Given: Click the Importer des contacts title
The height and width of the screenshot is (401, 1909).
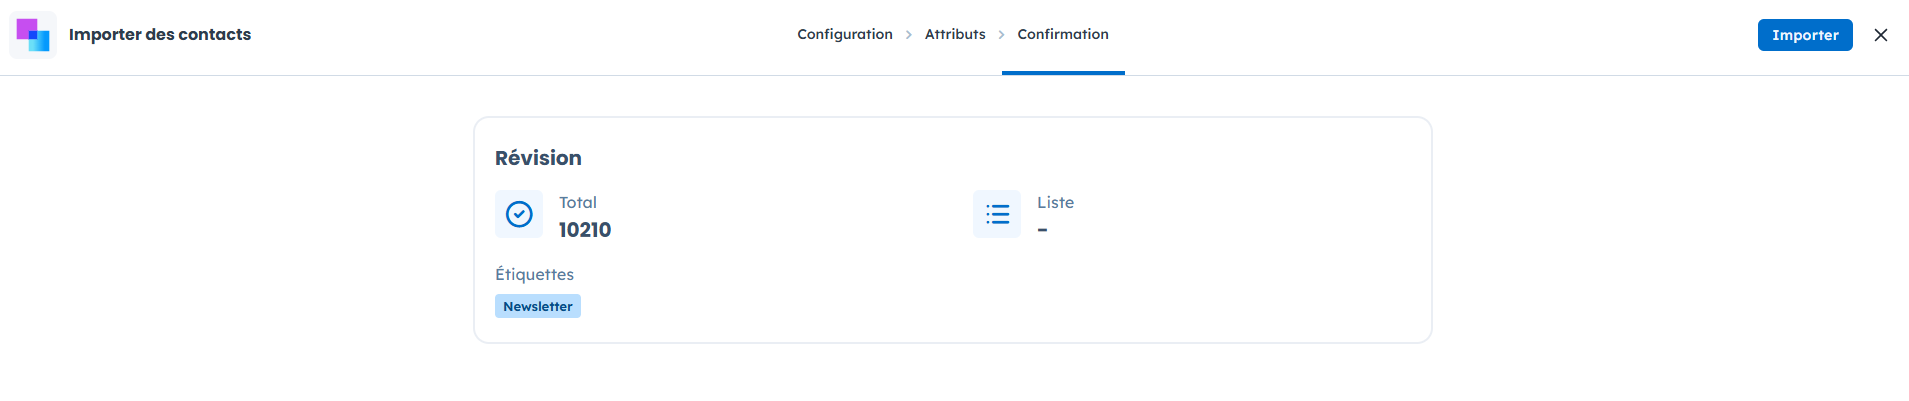Looking at the screenshot, I should (160, 34).
